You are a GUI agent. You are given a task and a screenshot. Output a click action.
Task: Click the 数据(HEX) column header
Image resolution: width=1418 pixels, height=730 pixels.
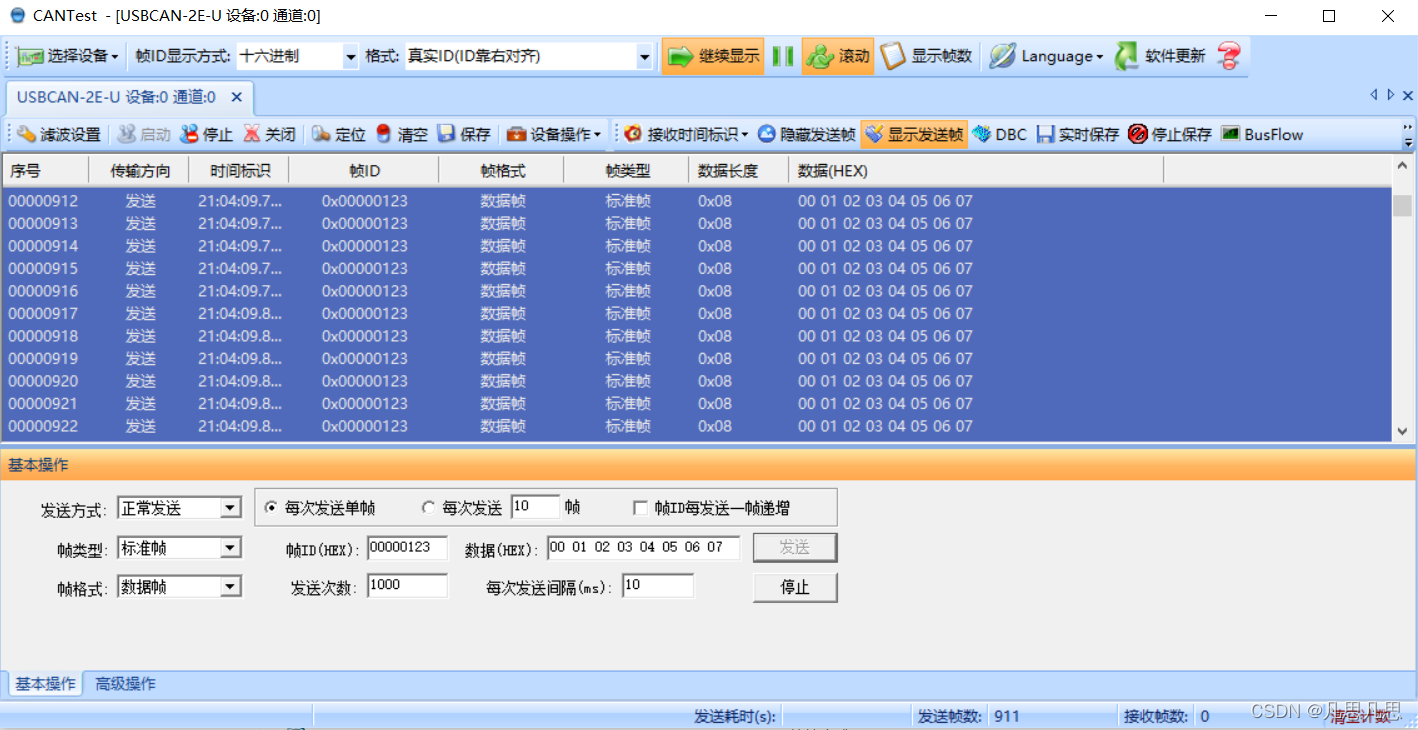click(976, 171)
